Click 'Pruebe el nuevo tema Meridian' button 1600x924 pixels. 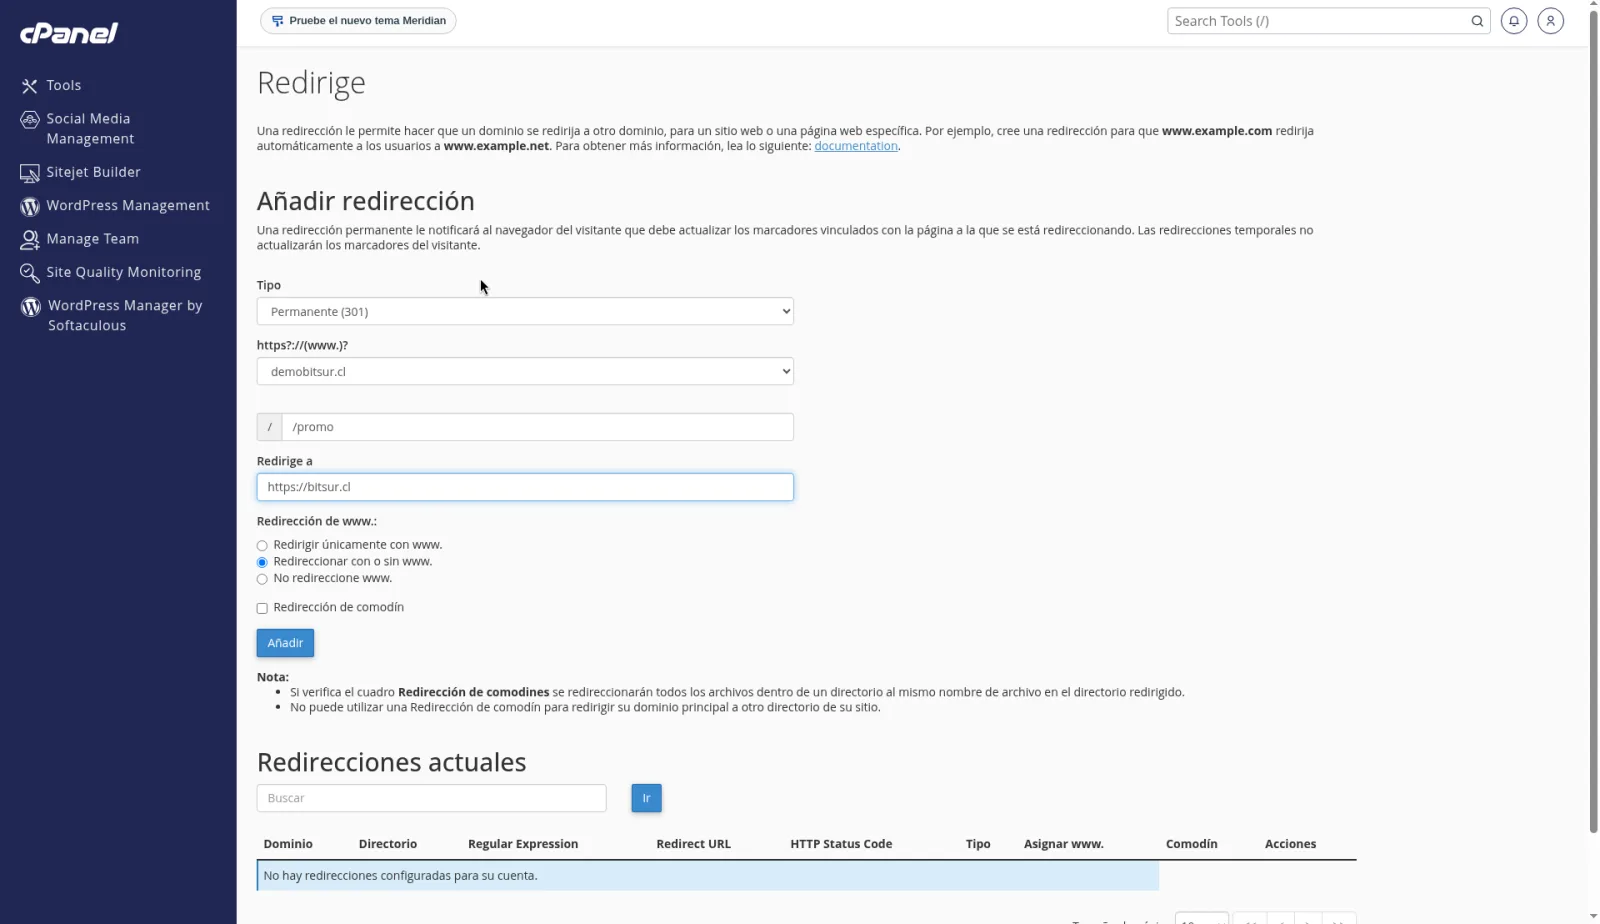(x=358, y=21)
